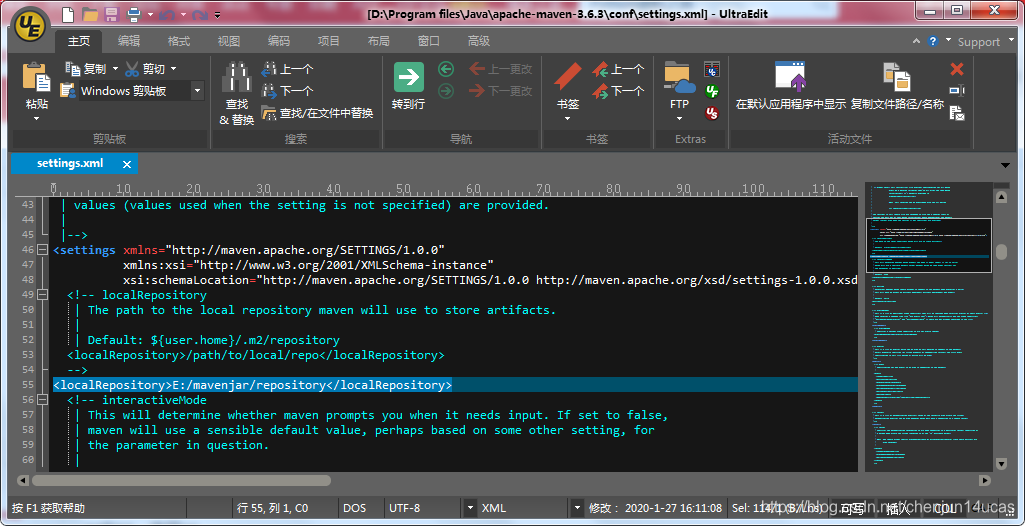Viewport: 1025px width, 526px height.
Task: Click the DOS line terminator indicator
Action: pyautogui.click(x=355, y=508)
